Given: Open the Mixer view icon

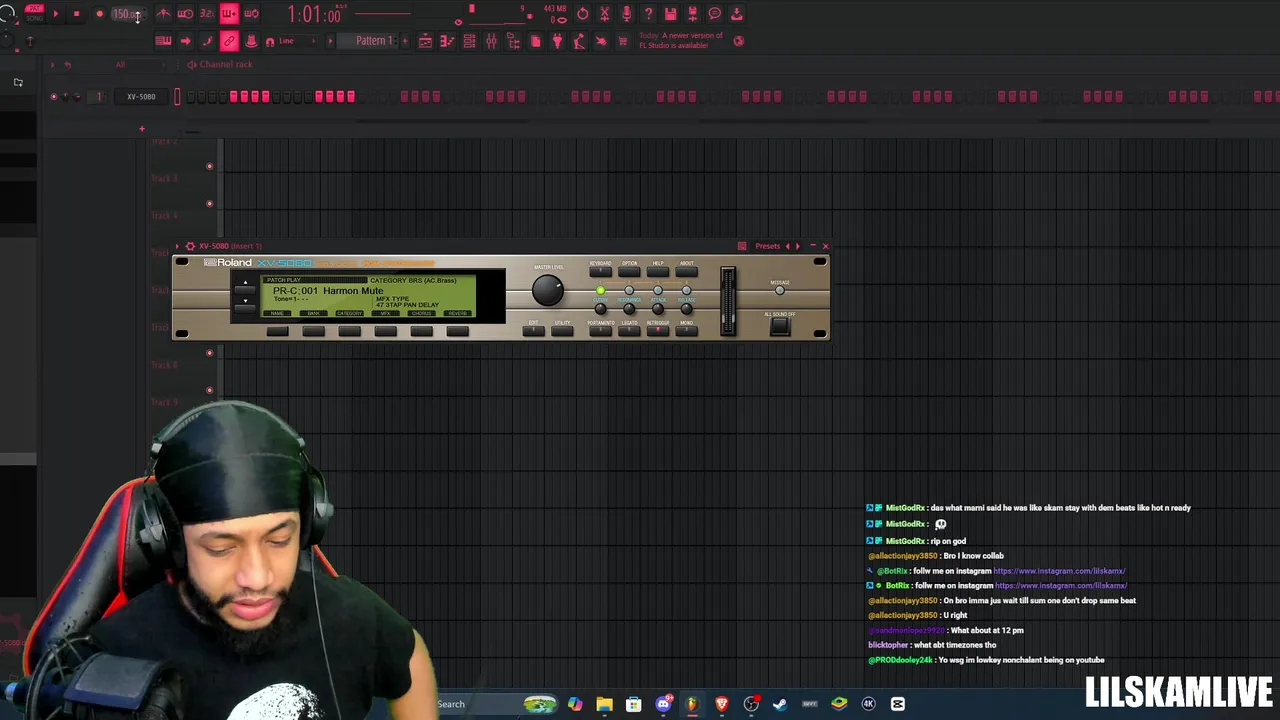Looking at the screenshot, I should [x=491, y=41].
